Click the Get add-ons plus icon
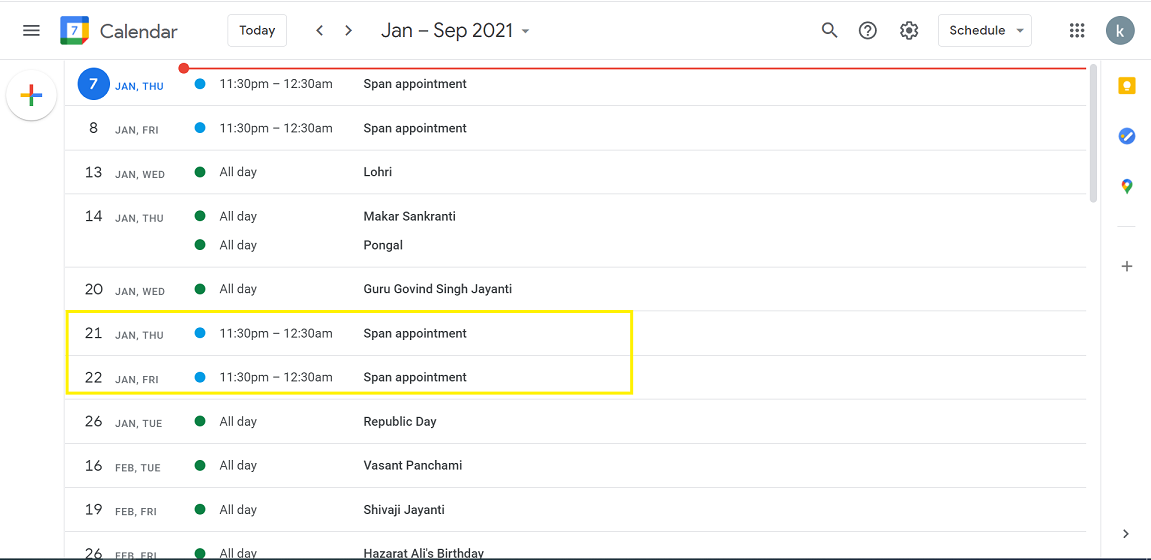 point(1127,266)
